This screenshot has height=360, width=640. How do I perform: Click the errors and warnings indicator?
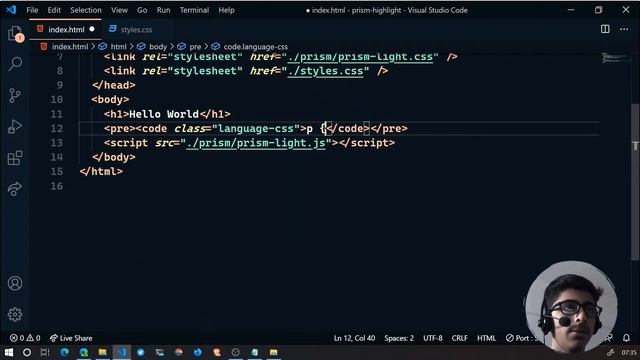click(x=25, y=338)
